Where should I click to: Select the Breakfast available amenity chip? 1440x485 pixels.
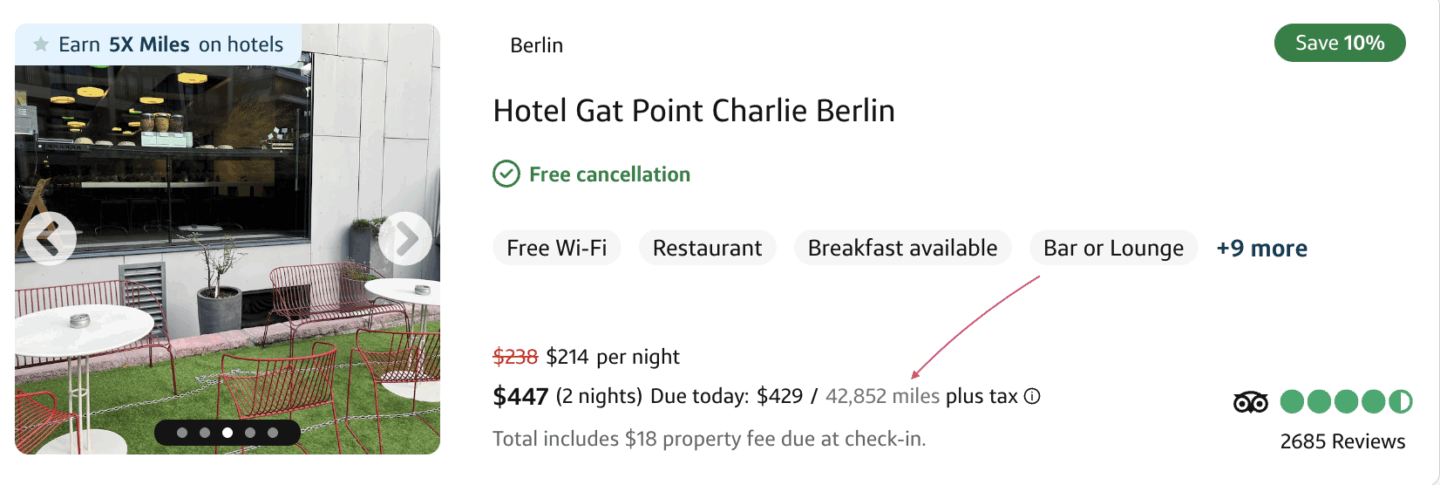click(902, 248)
